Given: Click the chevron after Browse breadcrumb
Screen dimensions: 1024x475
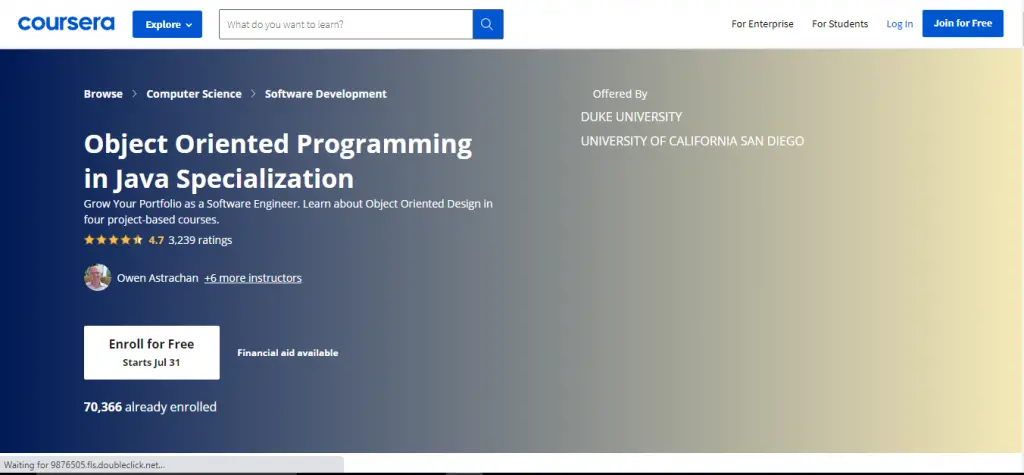Looking at the screenshot, I should 135,94.
